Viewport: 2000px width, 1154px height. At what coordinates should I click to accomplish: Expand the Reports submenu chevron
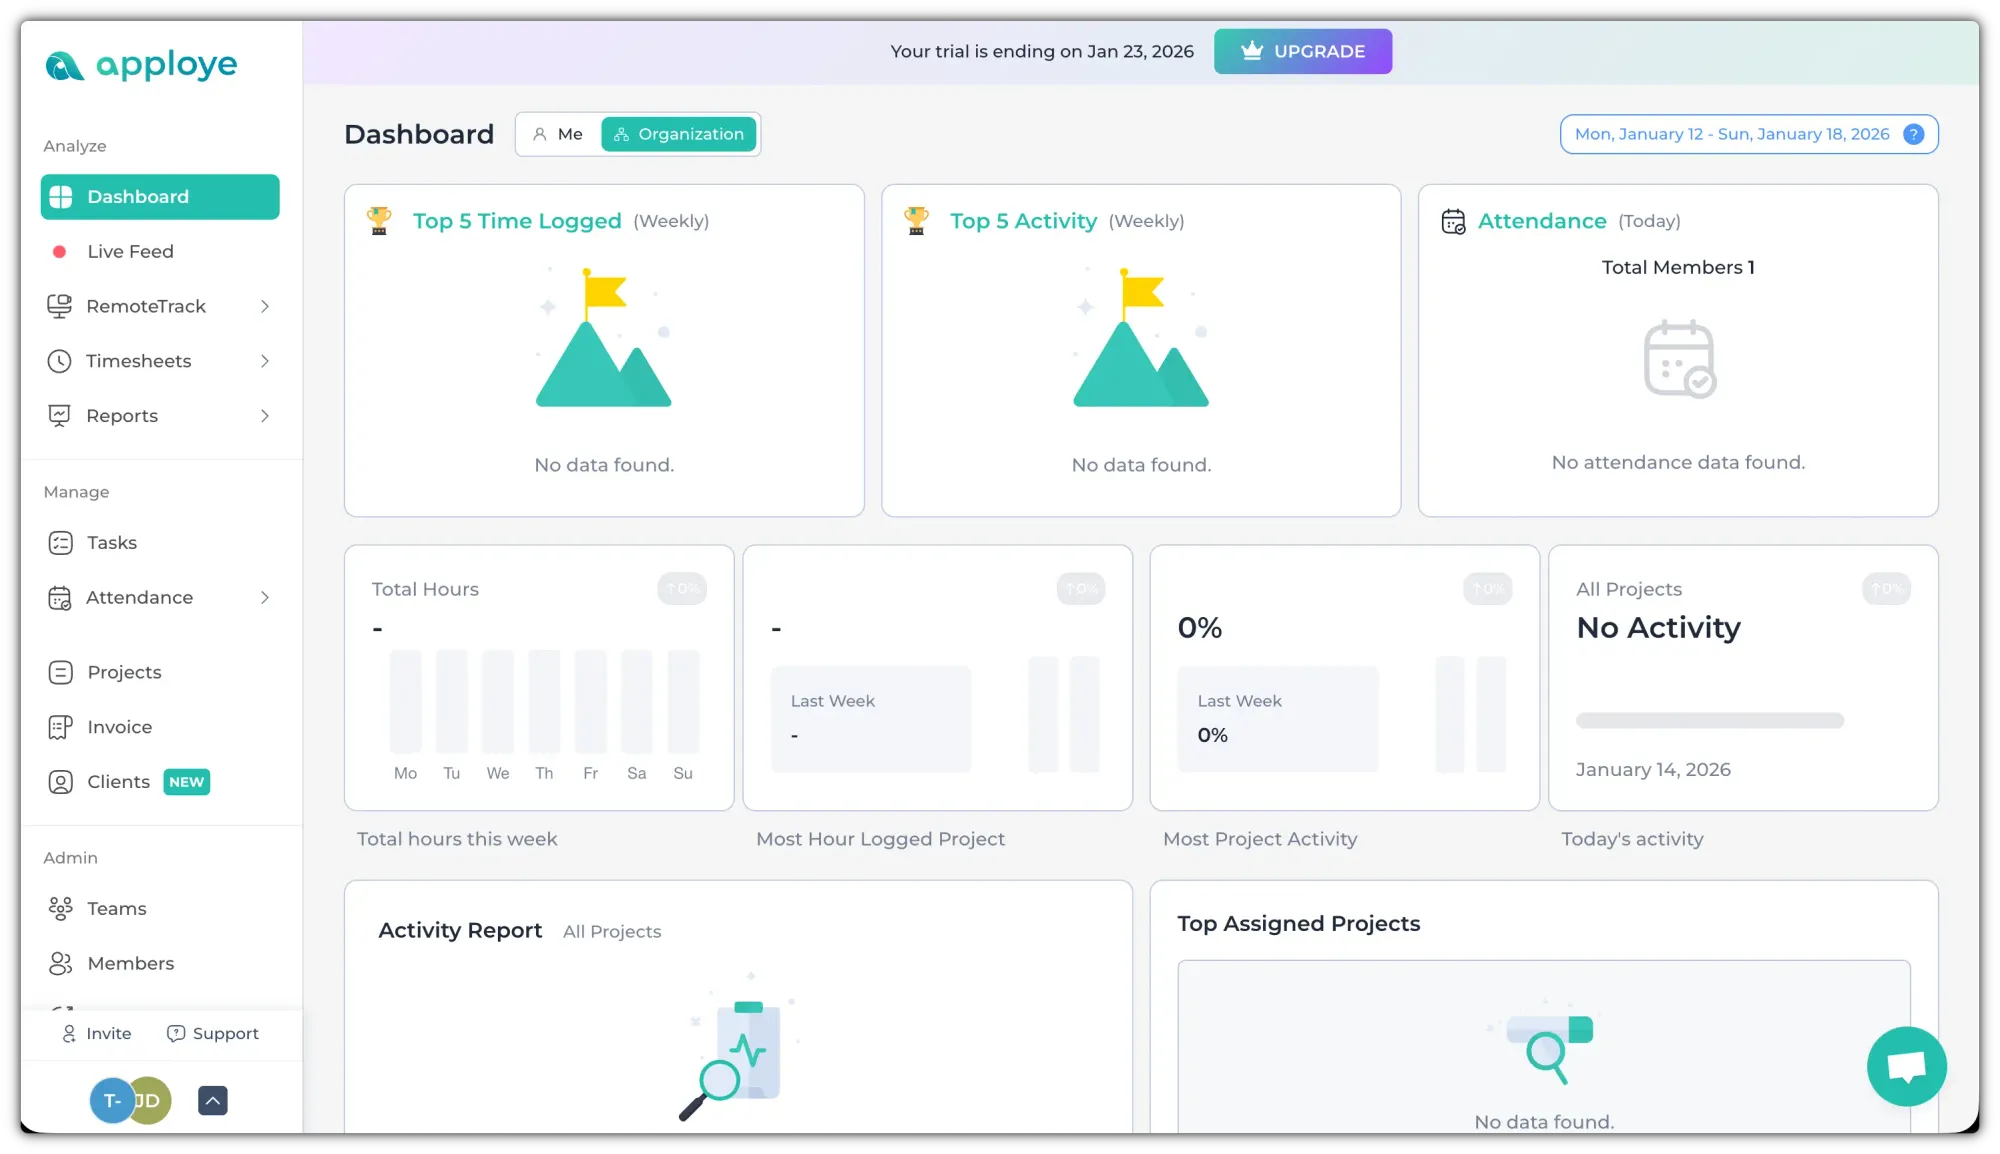pyautogui.click(x=265, y=416)
